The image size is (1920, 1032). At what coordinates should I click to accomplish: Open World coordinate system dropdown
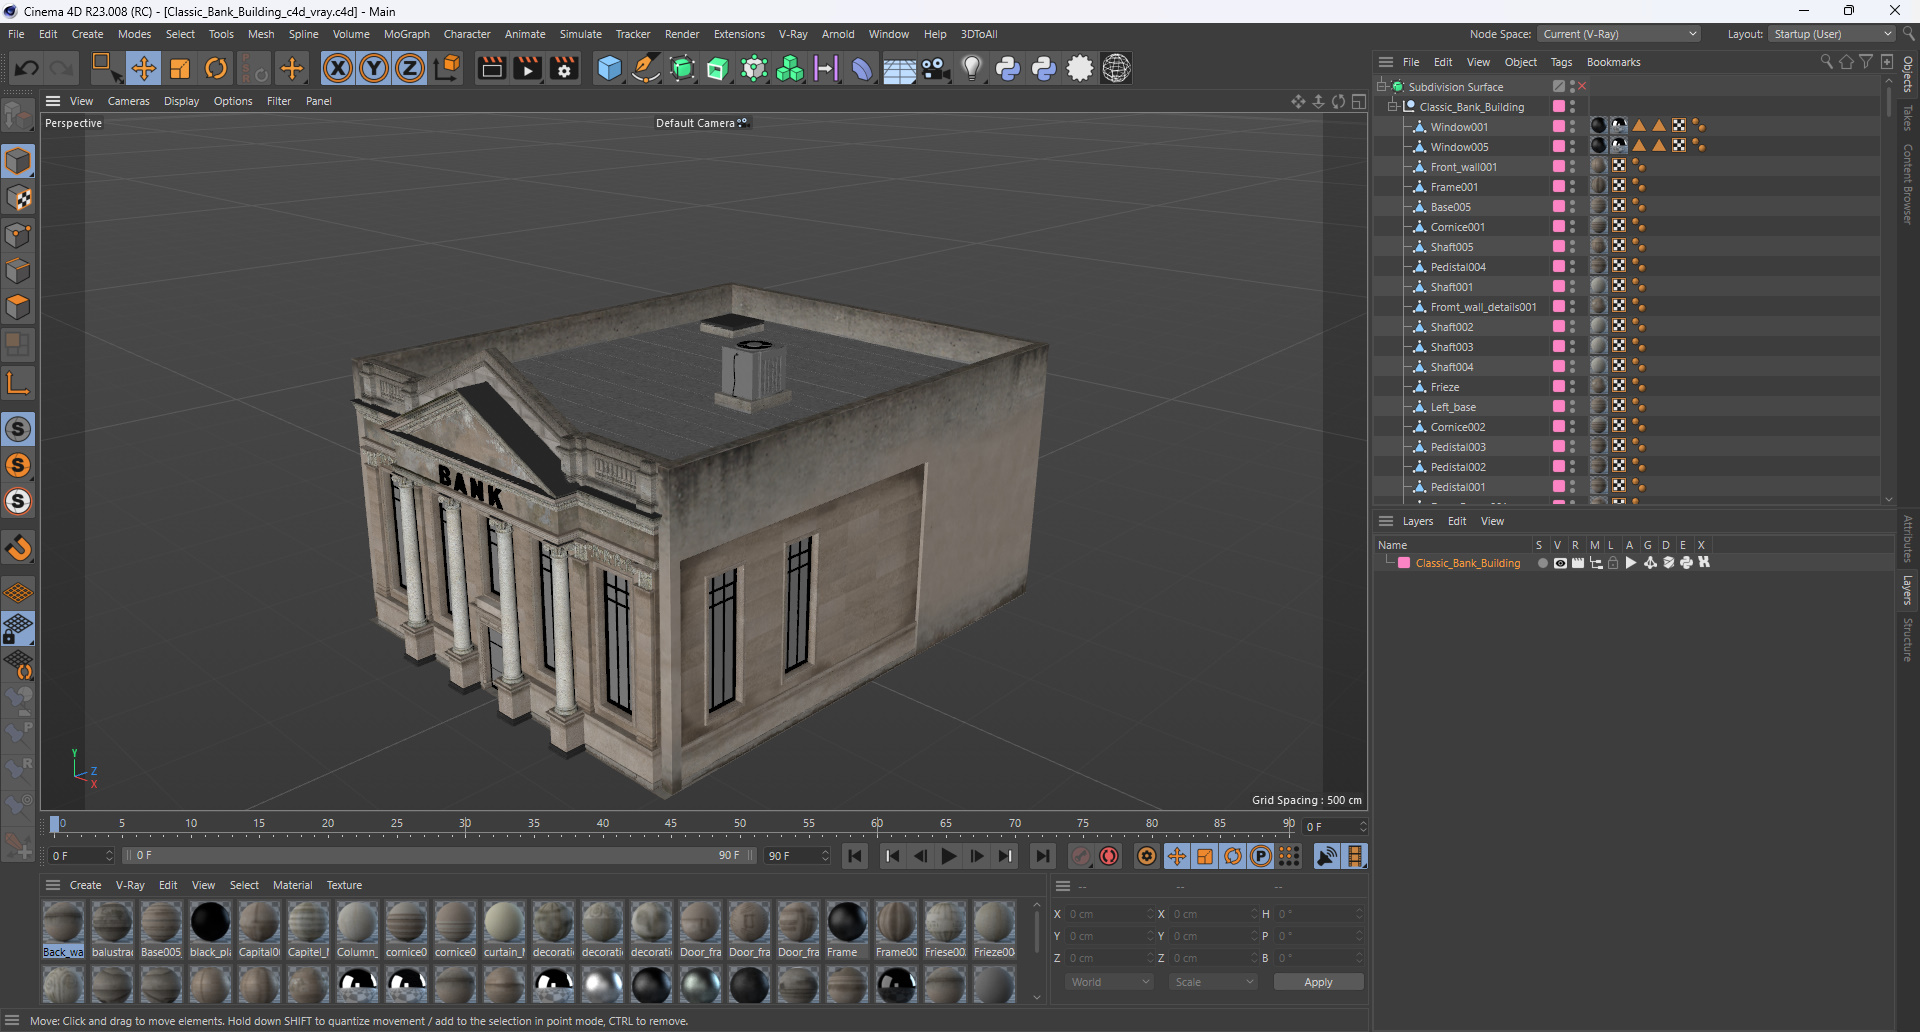1109,982
